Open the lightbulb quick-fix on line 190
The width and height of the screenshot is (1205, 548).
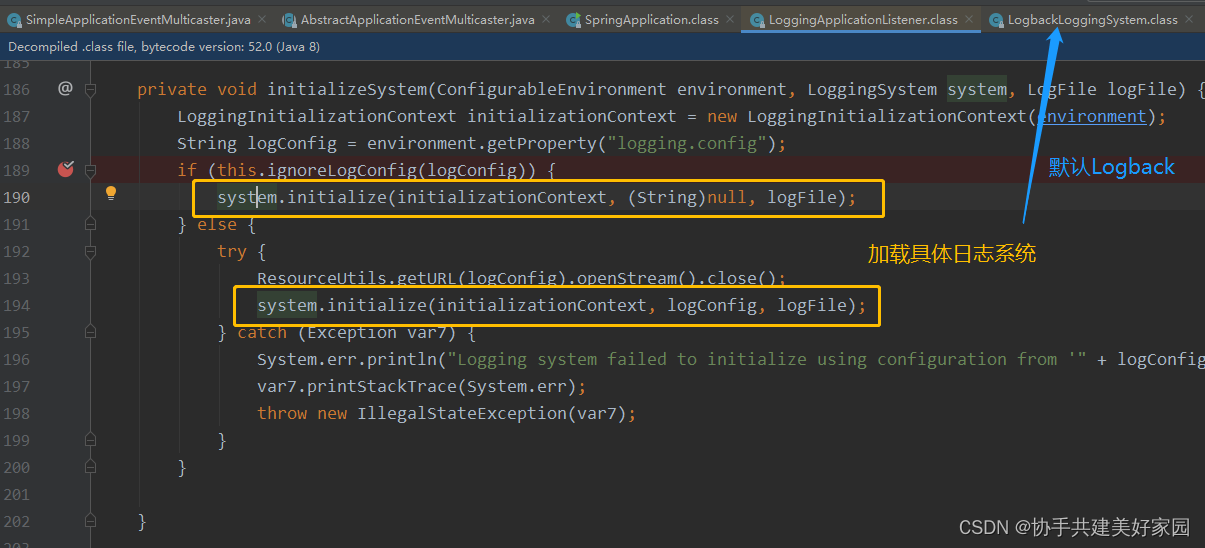point(111,193)
